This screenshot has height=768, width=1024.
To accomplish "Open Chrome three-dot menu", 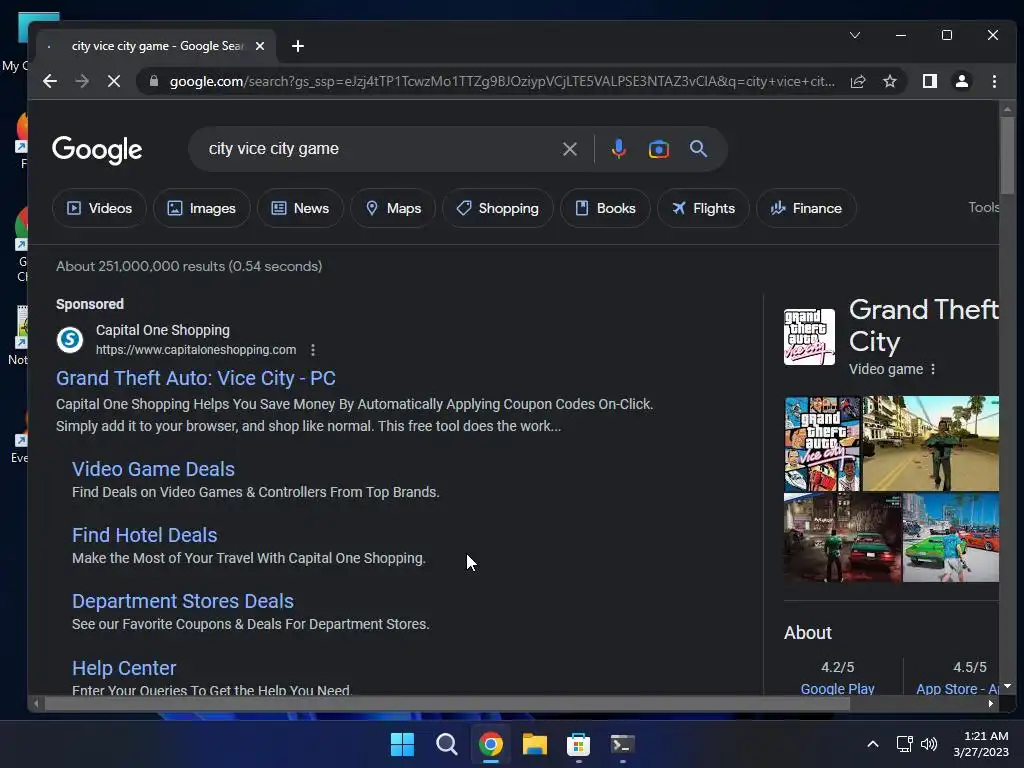I will coord(994,81).
